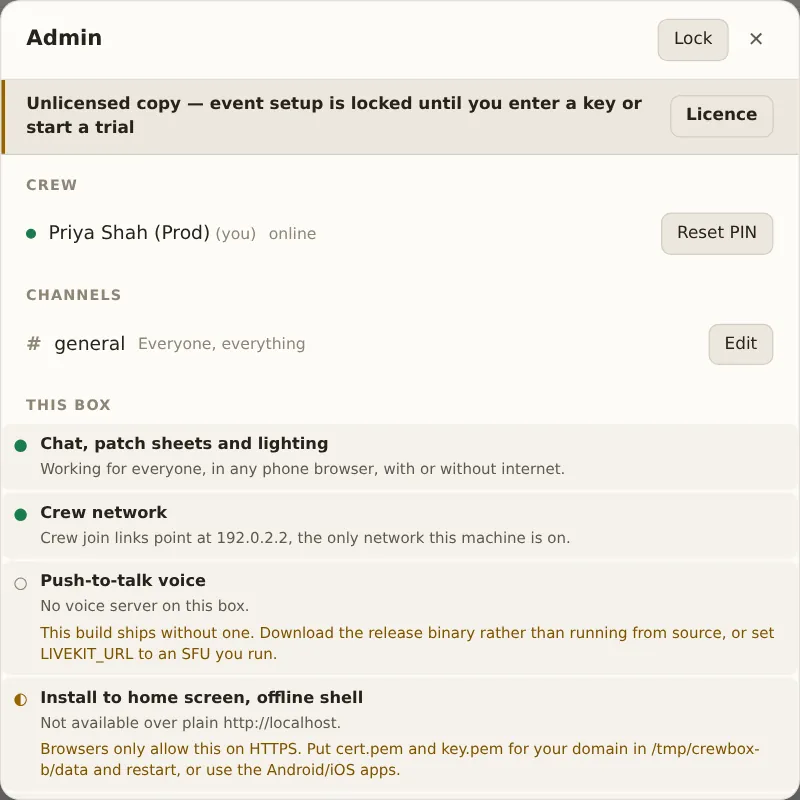Click the CREW section header
The width and height of the screenshot is (800, 800).
[52, 185]
